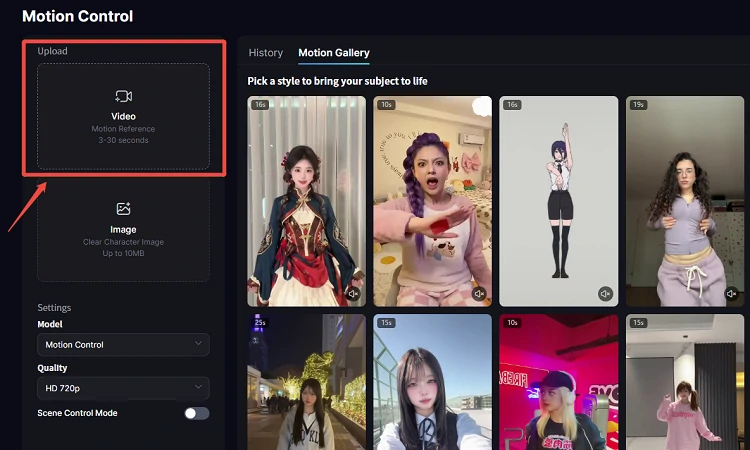Switch to the History tab
750x450 pixels.
point(265,53)
